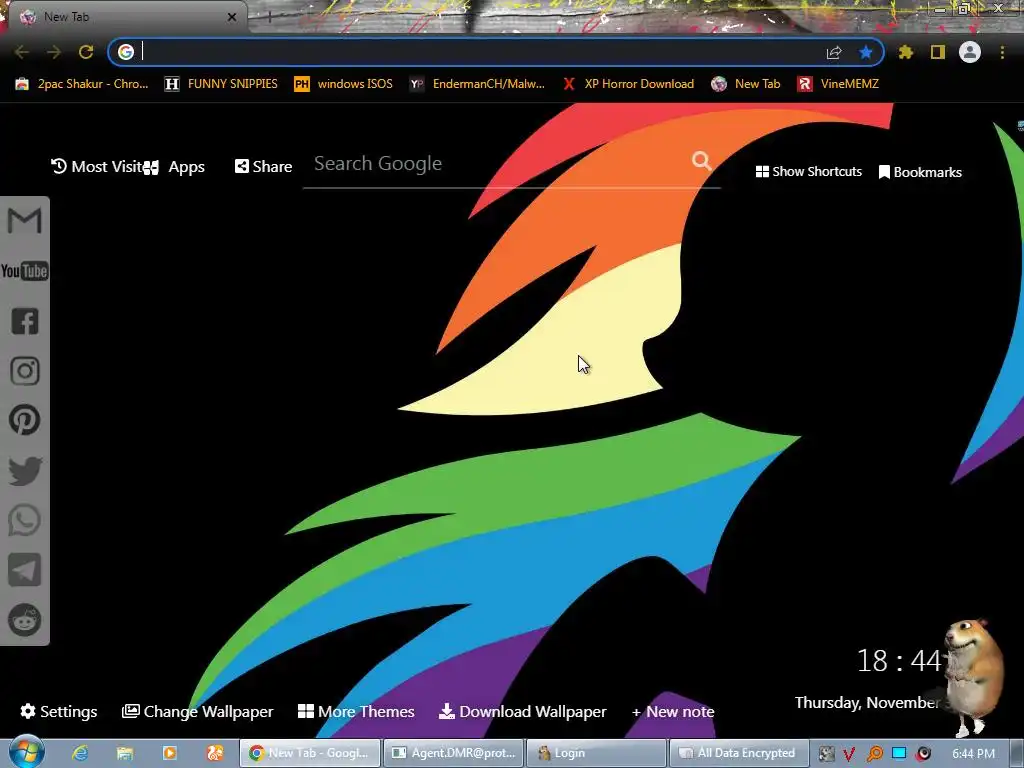Open the media player taskbar icon
Image resolution: width=1024 pixels, height=768 pixels.
[x=170, y=753]
